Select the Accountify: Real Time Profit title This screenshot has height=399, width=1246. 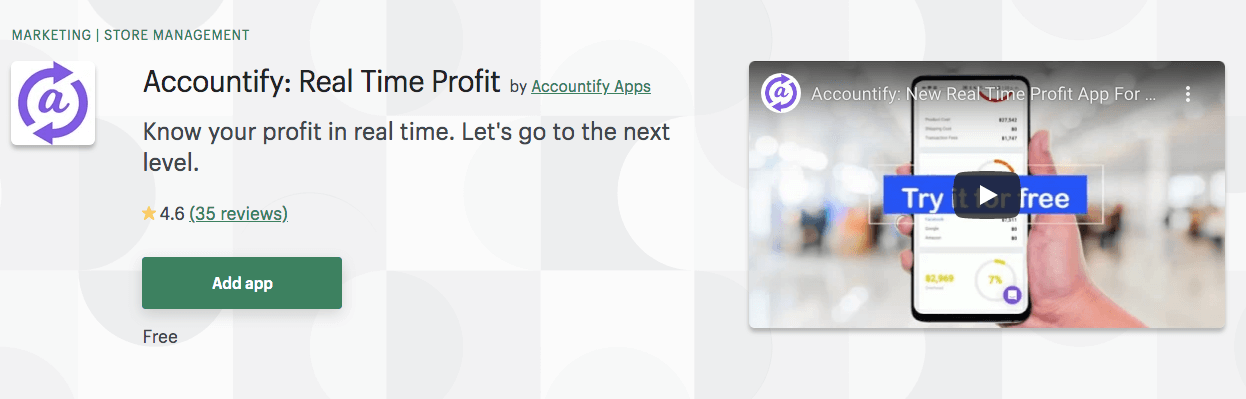click(x=322, y=82)
